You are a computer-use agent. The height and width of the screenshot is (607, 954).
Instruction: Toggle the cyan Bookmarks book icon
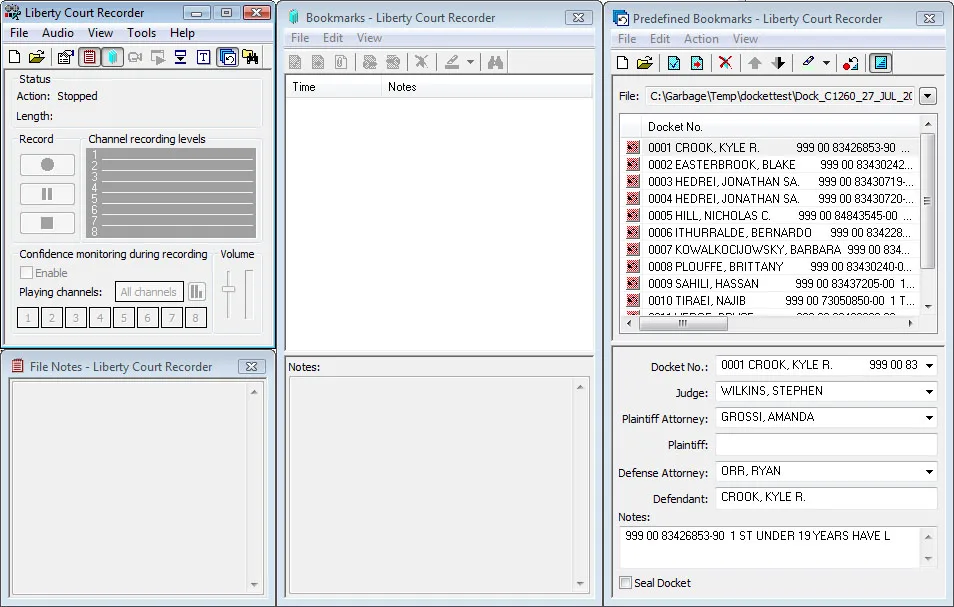pos(113,57)
